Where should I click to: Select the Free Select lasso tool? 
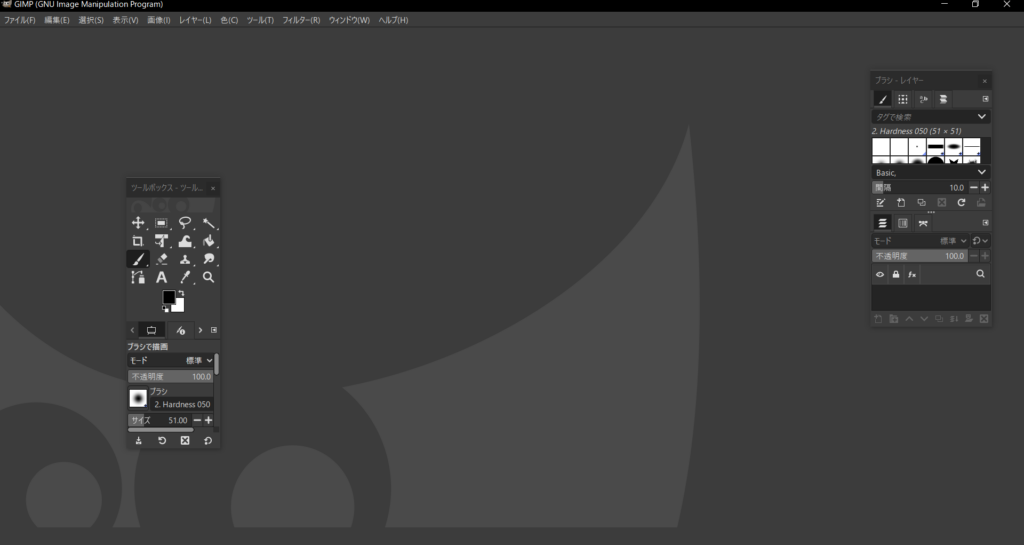point(185,223)
